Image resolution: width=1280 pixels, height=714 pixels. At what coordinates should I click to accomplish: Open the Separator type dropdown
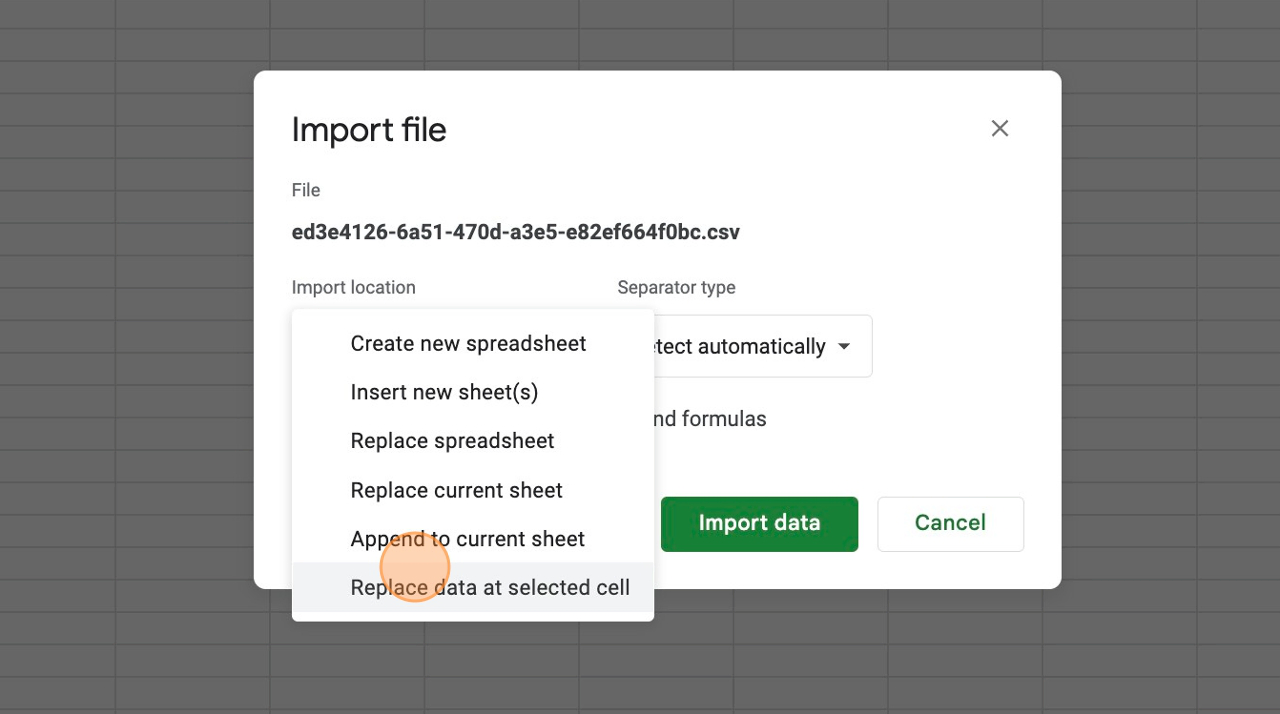point(760,347)
